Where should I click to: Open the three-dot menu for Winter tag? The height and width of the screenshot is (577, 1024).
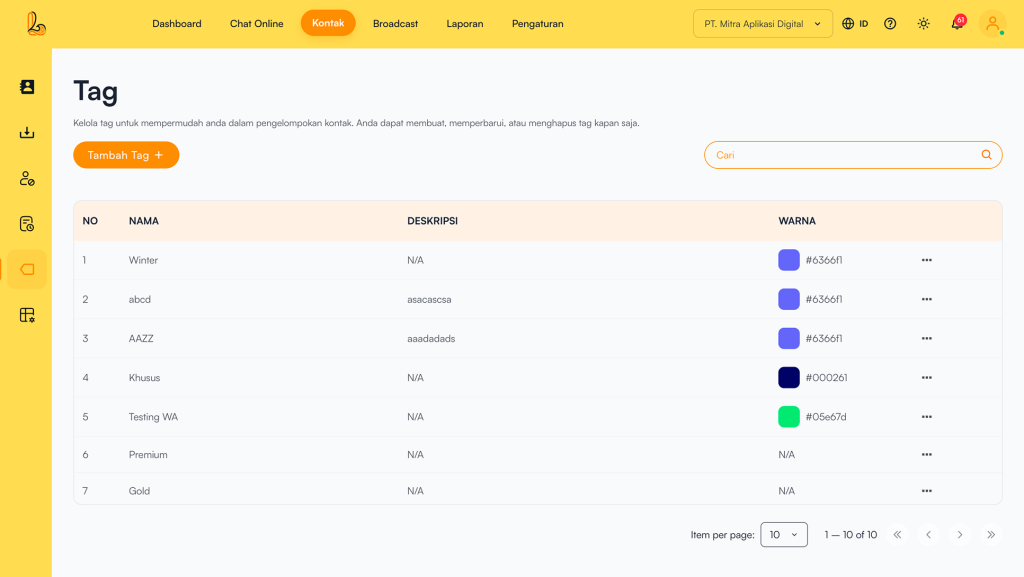[x=926, y=260]
